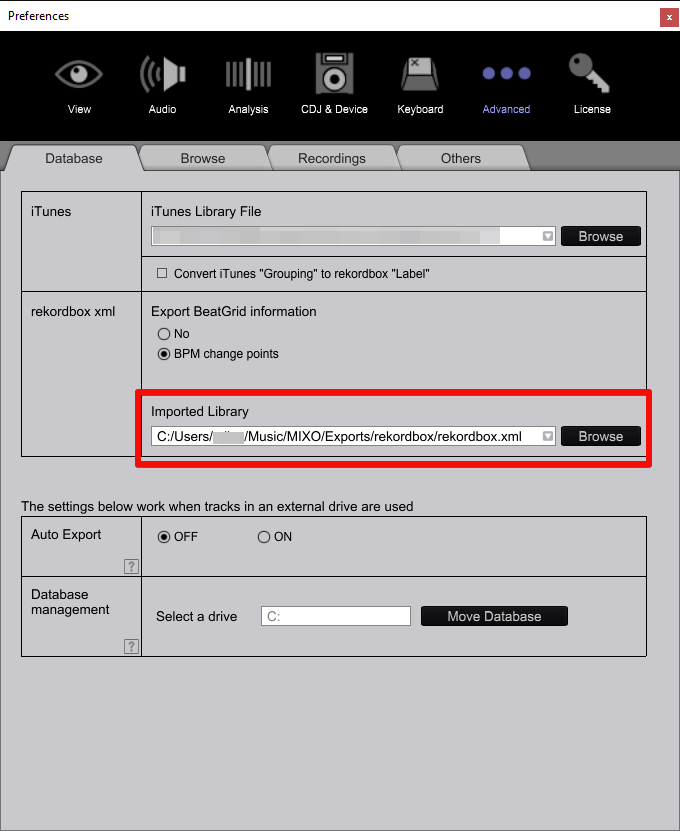Set Auto Export to OFF

pos(164,537)
